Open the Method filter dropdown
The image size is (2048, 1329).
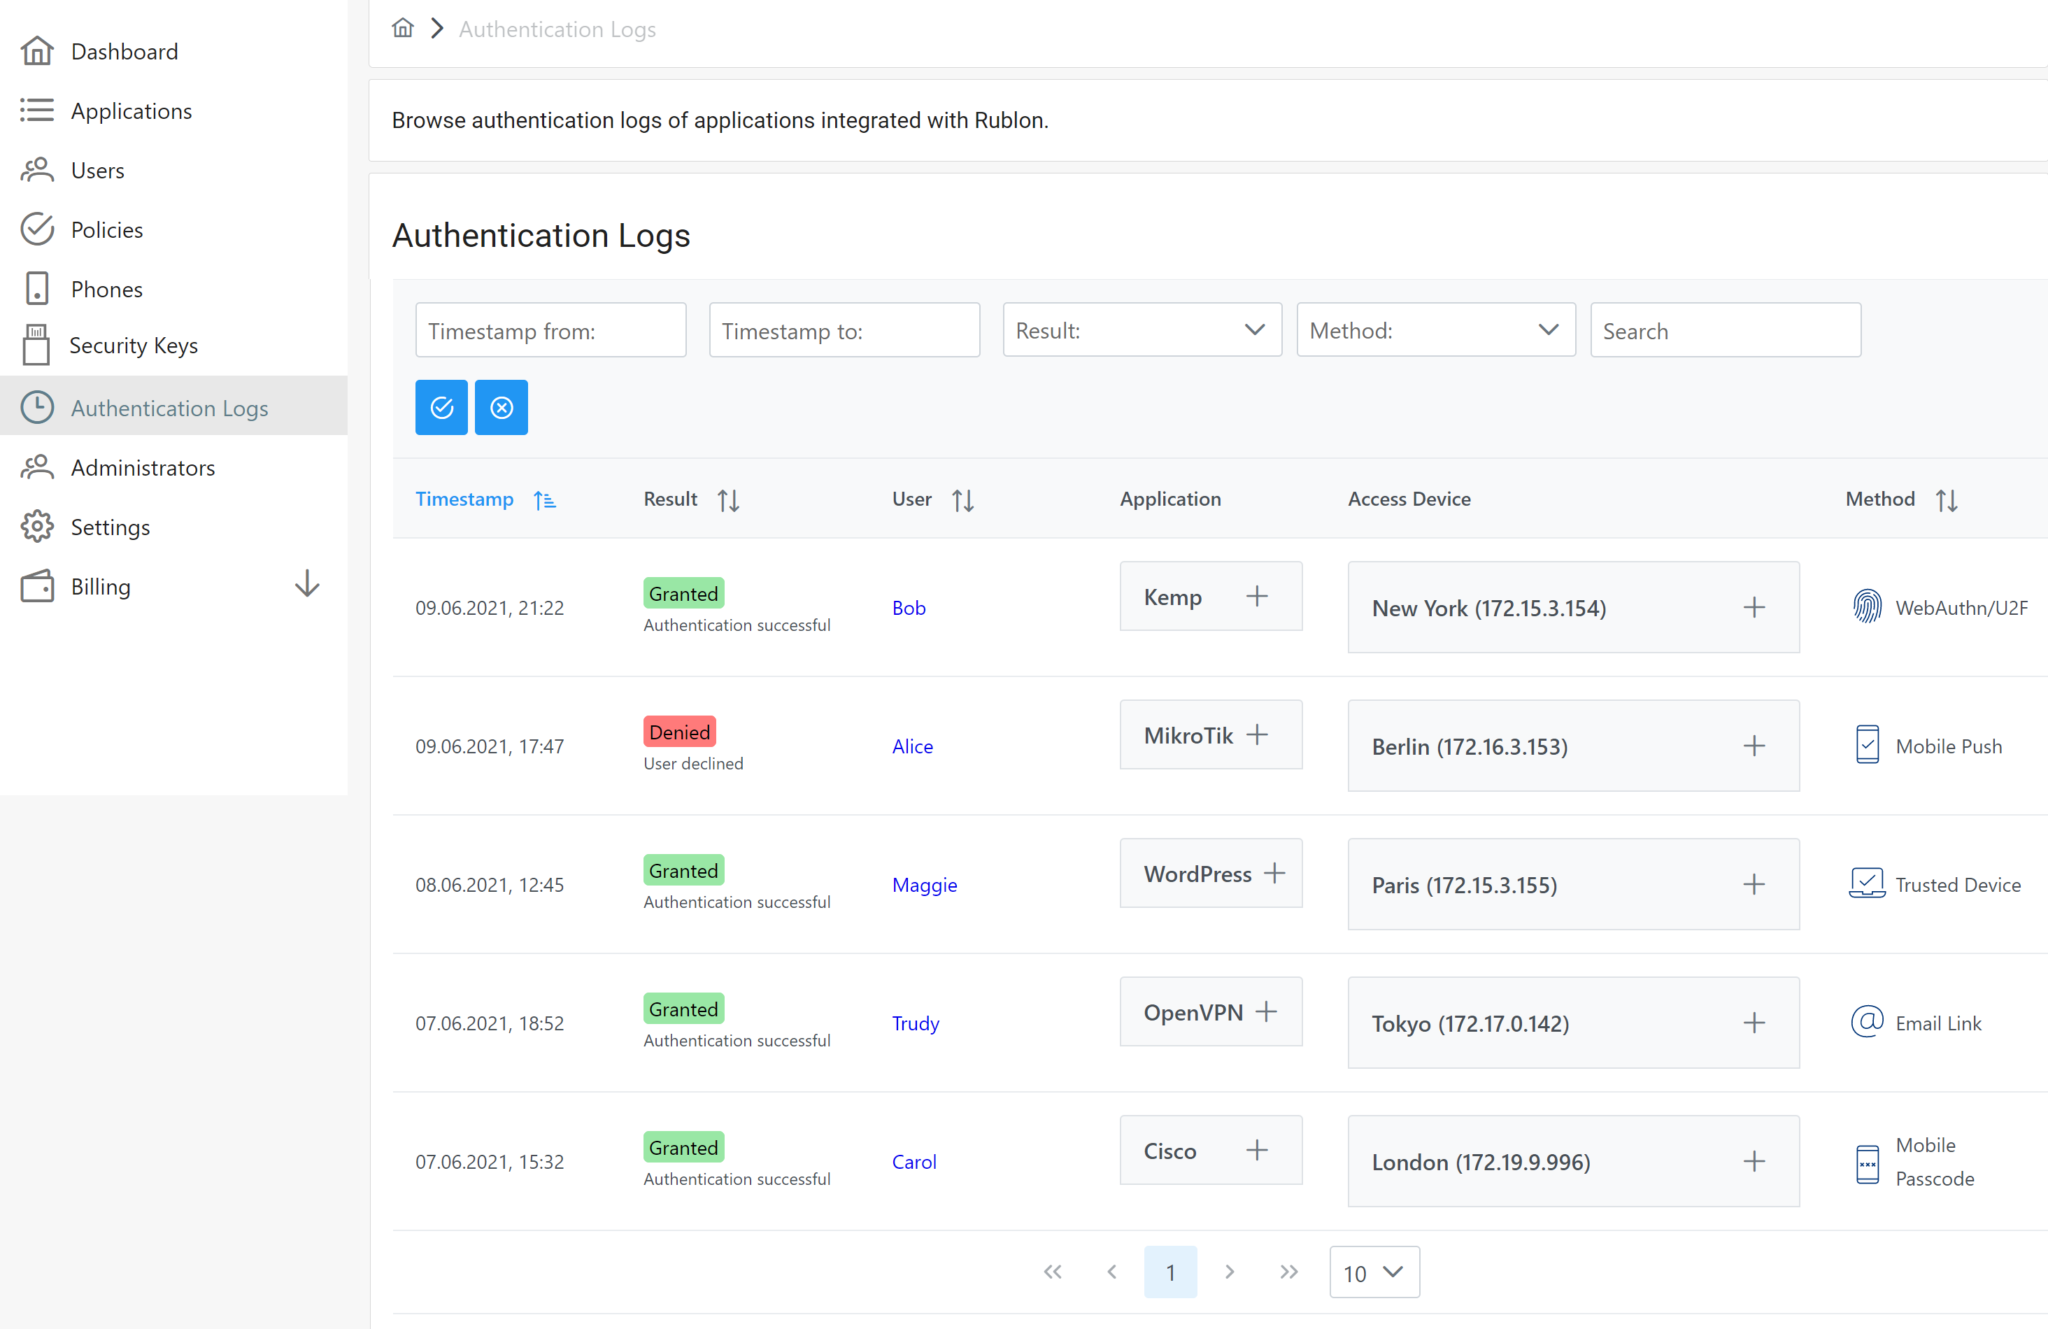coord(1436,330)
